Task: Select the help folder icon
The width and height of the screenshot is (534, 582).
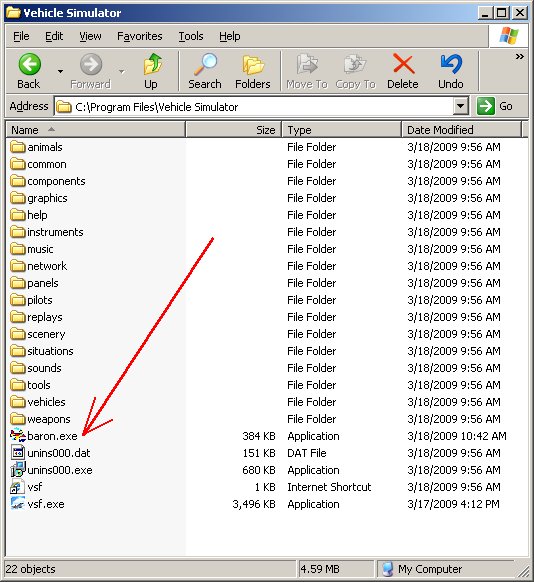Action: [18, 215]
